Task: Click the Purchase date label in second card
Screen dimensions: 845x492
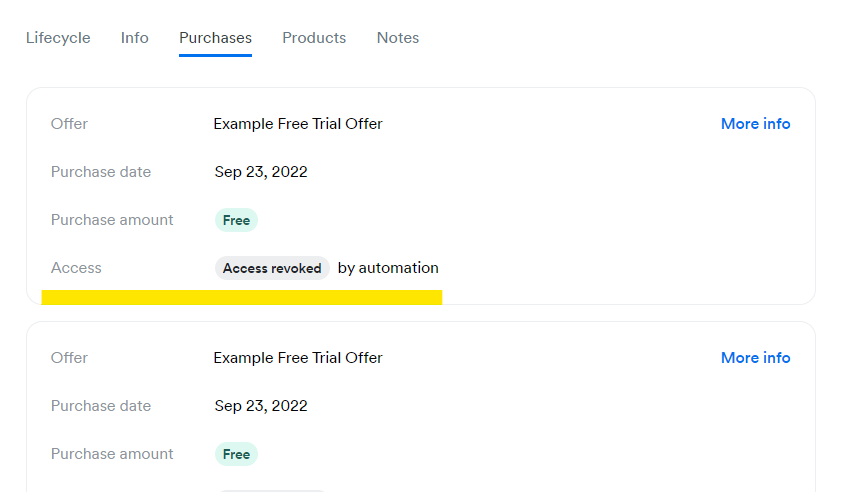Action: coord(101,406)
